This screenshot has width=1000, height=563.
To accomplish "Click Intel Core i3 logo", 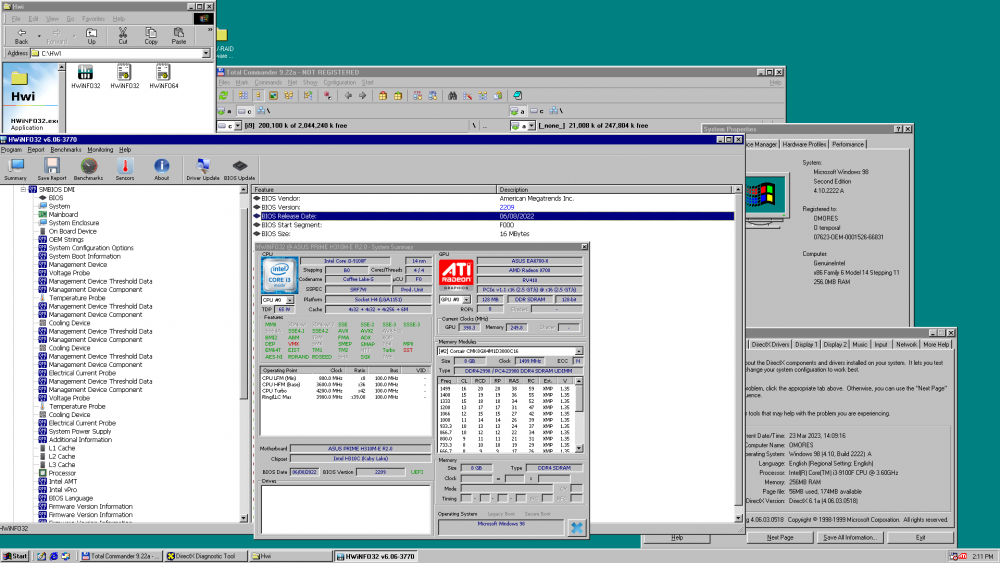I will click(x=279, y=275).
